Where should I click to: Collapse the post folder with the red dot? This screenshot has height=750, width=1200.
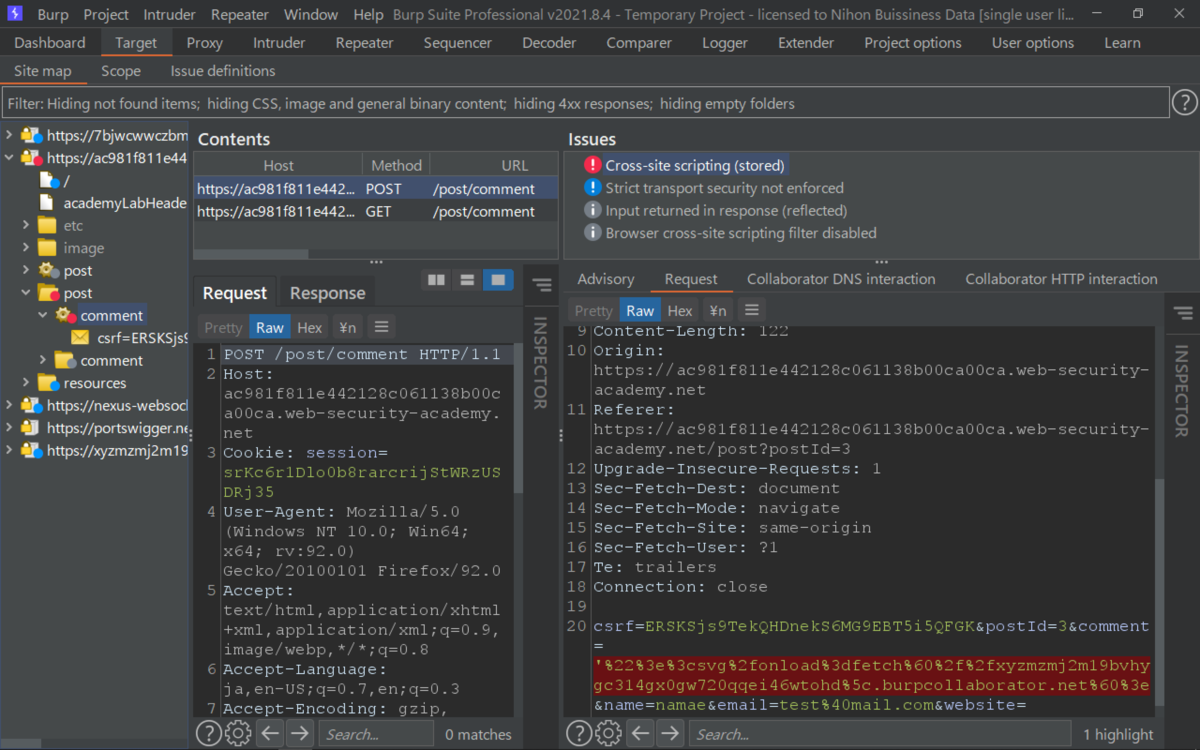pyautogui.click(x=27, y=293)
